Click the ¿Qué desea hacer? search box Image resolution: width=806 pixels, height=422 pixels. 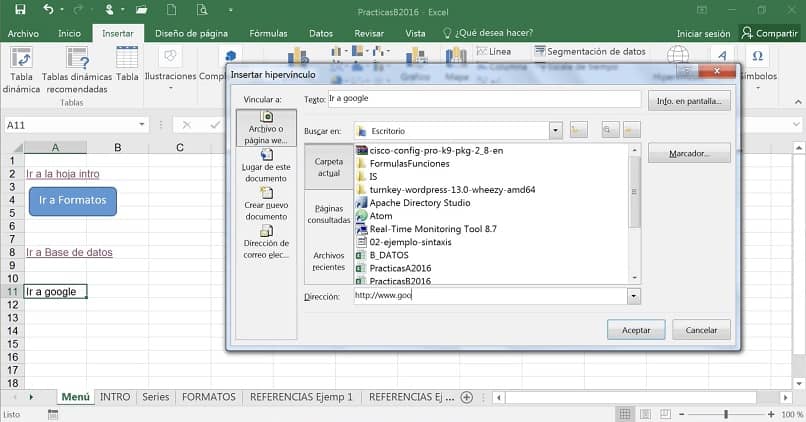[x=488, y=33]
